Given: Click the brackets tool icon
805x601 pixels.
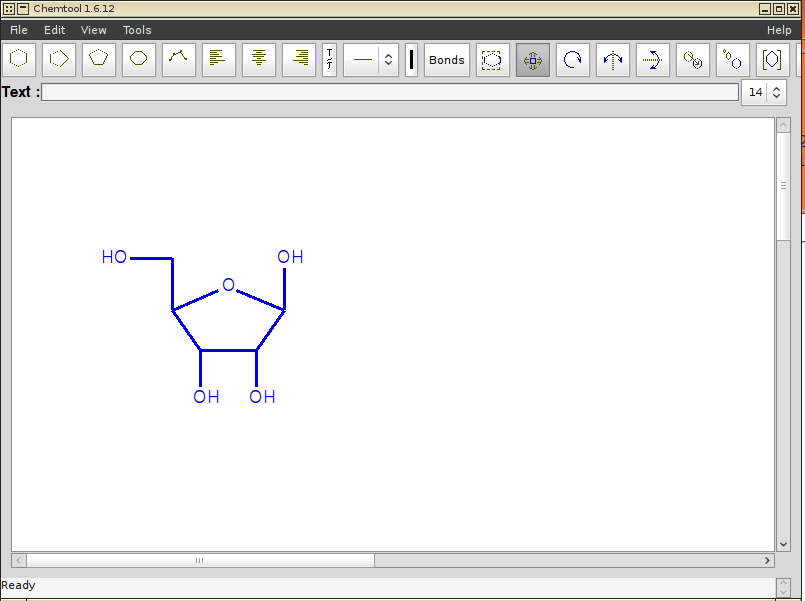Looking at the screenshot, I should (772, 60).
